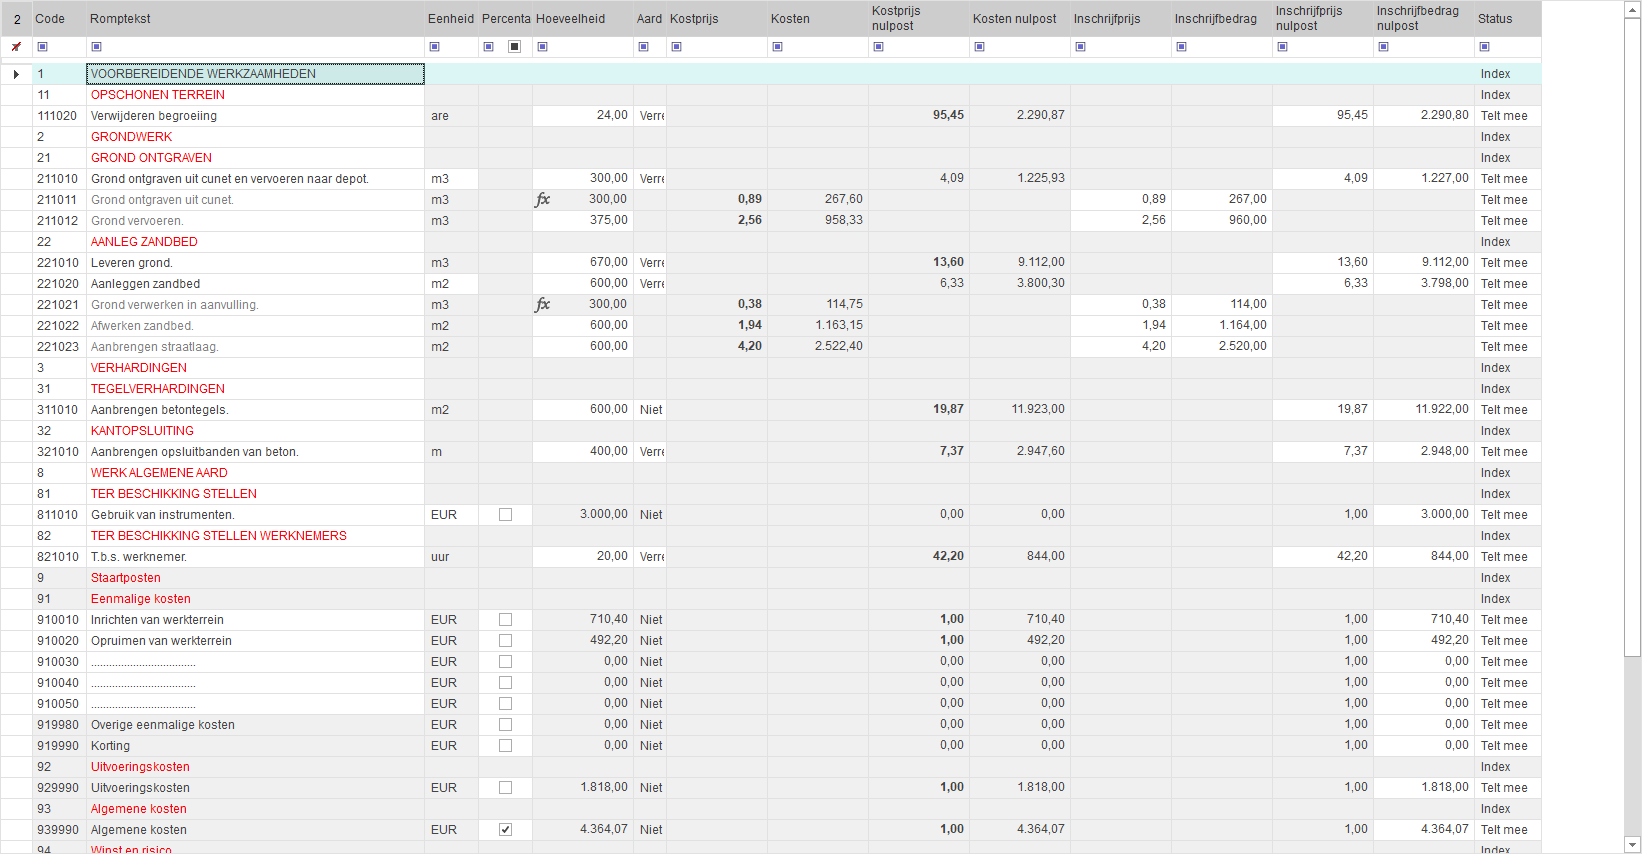Screen dimensions: 1642x854
Task: Open the filter operator icon under Aard
Action: click(x=643, y=47)
